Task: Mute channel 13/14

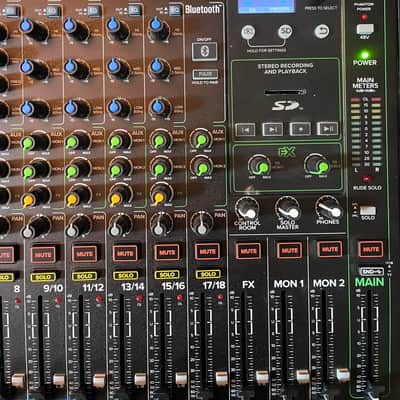Action: (125, 253)
